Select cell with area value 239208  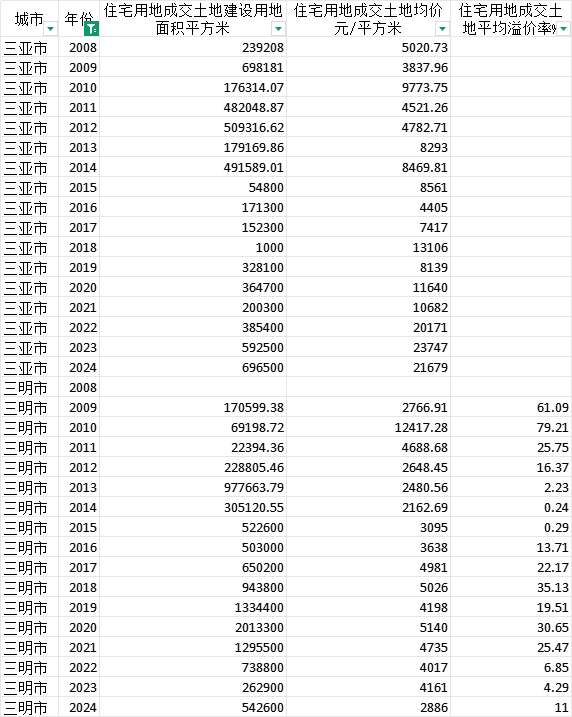click(193, 48)
